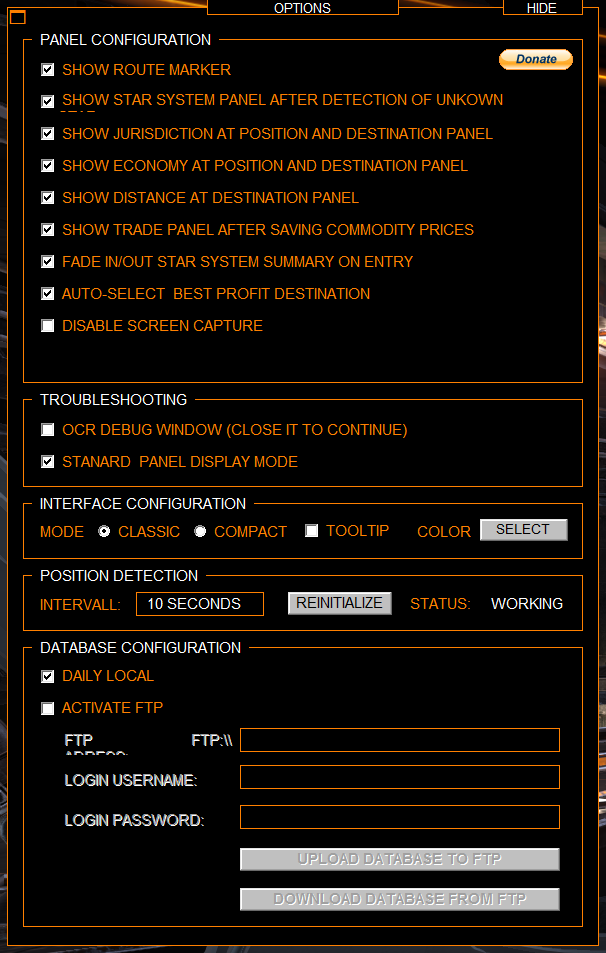
Task: Click the Login Username field
Action: [400, 777]
